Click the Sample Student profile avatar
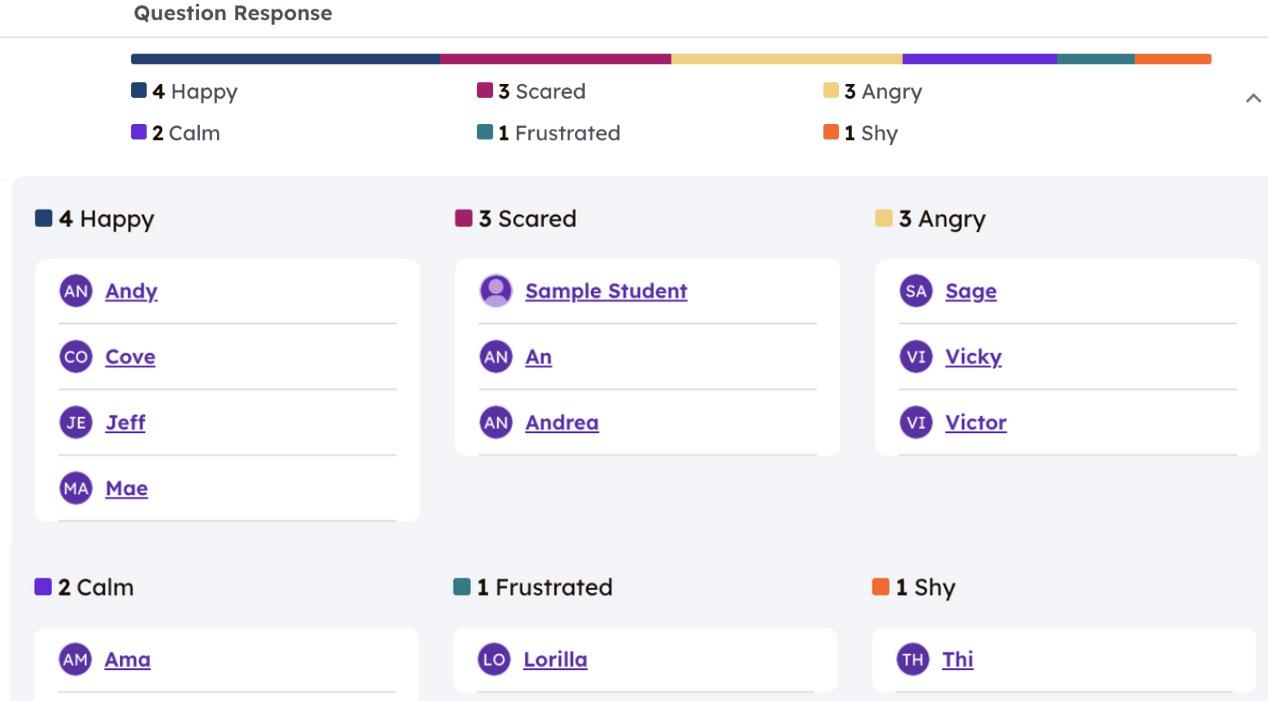The height and width of the screenshot is (701, 1268). [496, 291]
